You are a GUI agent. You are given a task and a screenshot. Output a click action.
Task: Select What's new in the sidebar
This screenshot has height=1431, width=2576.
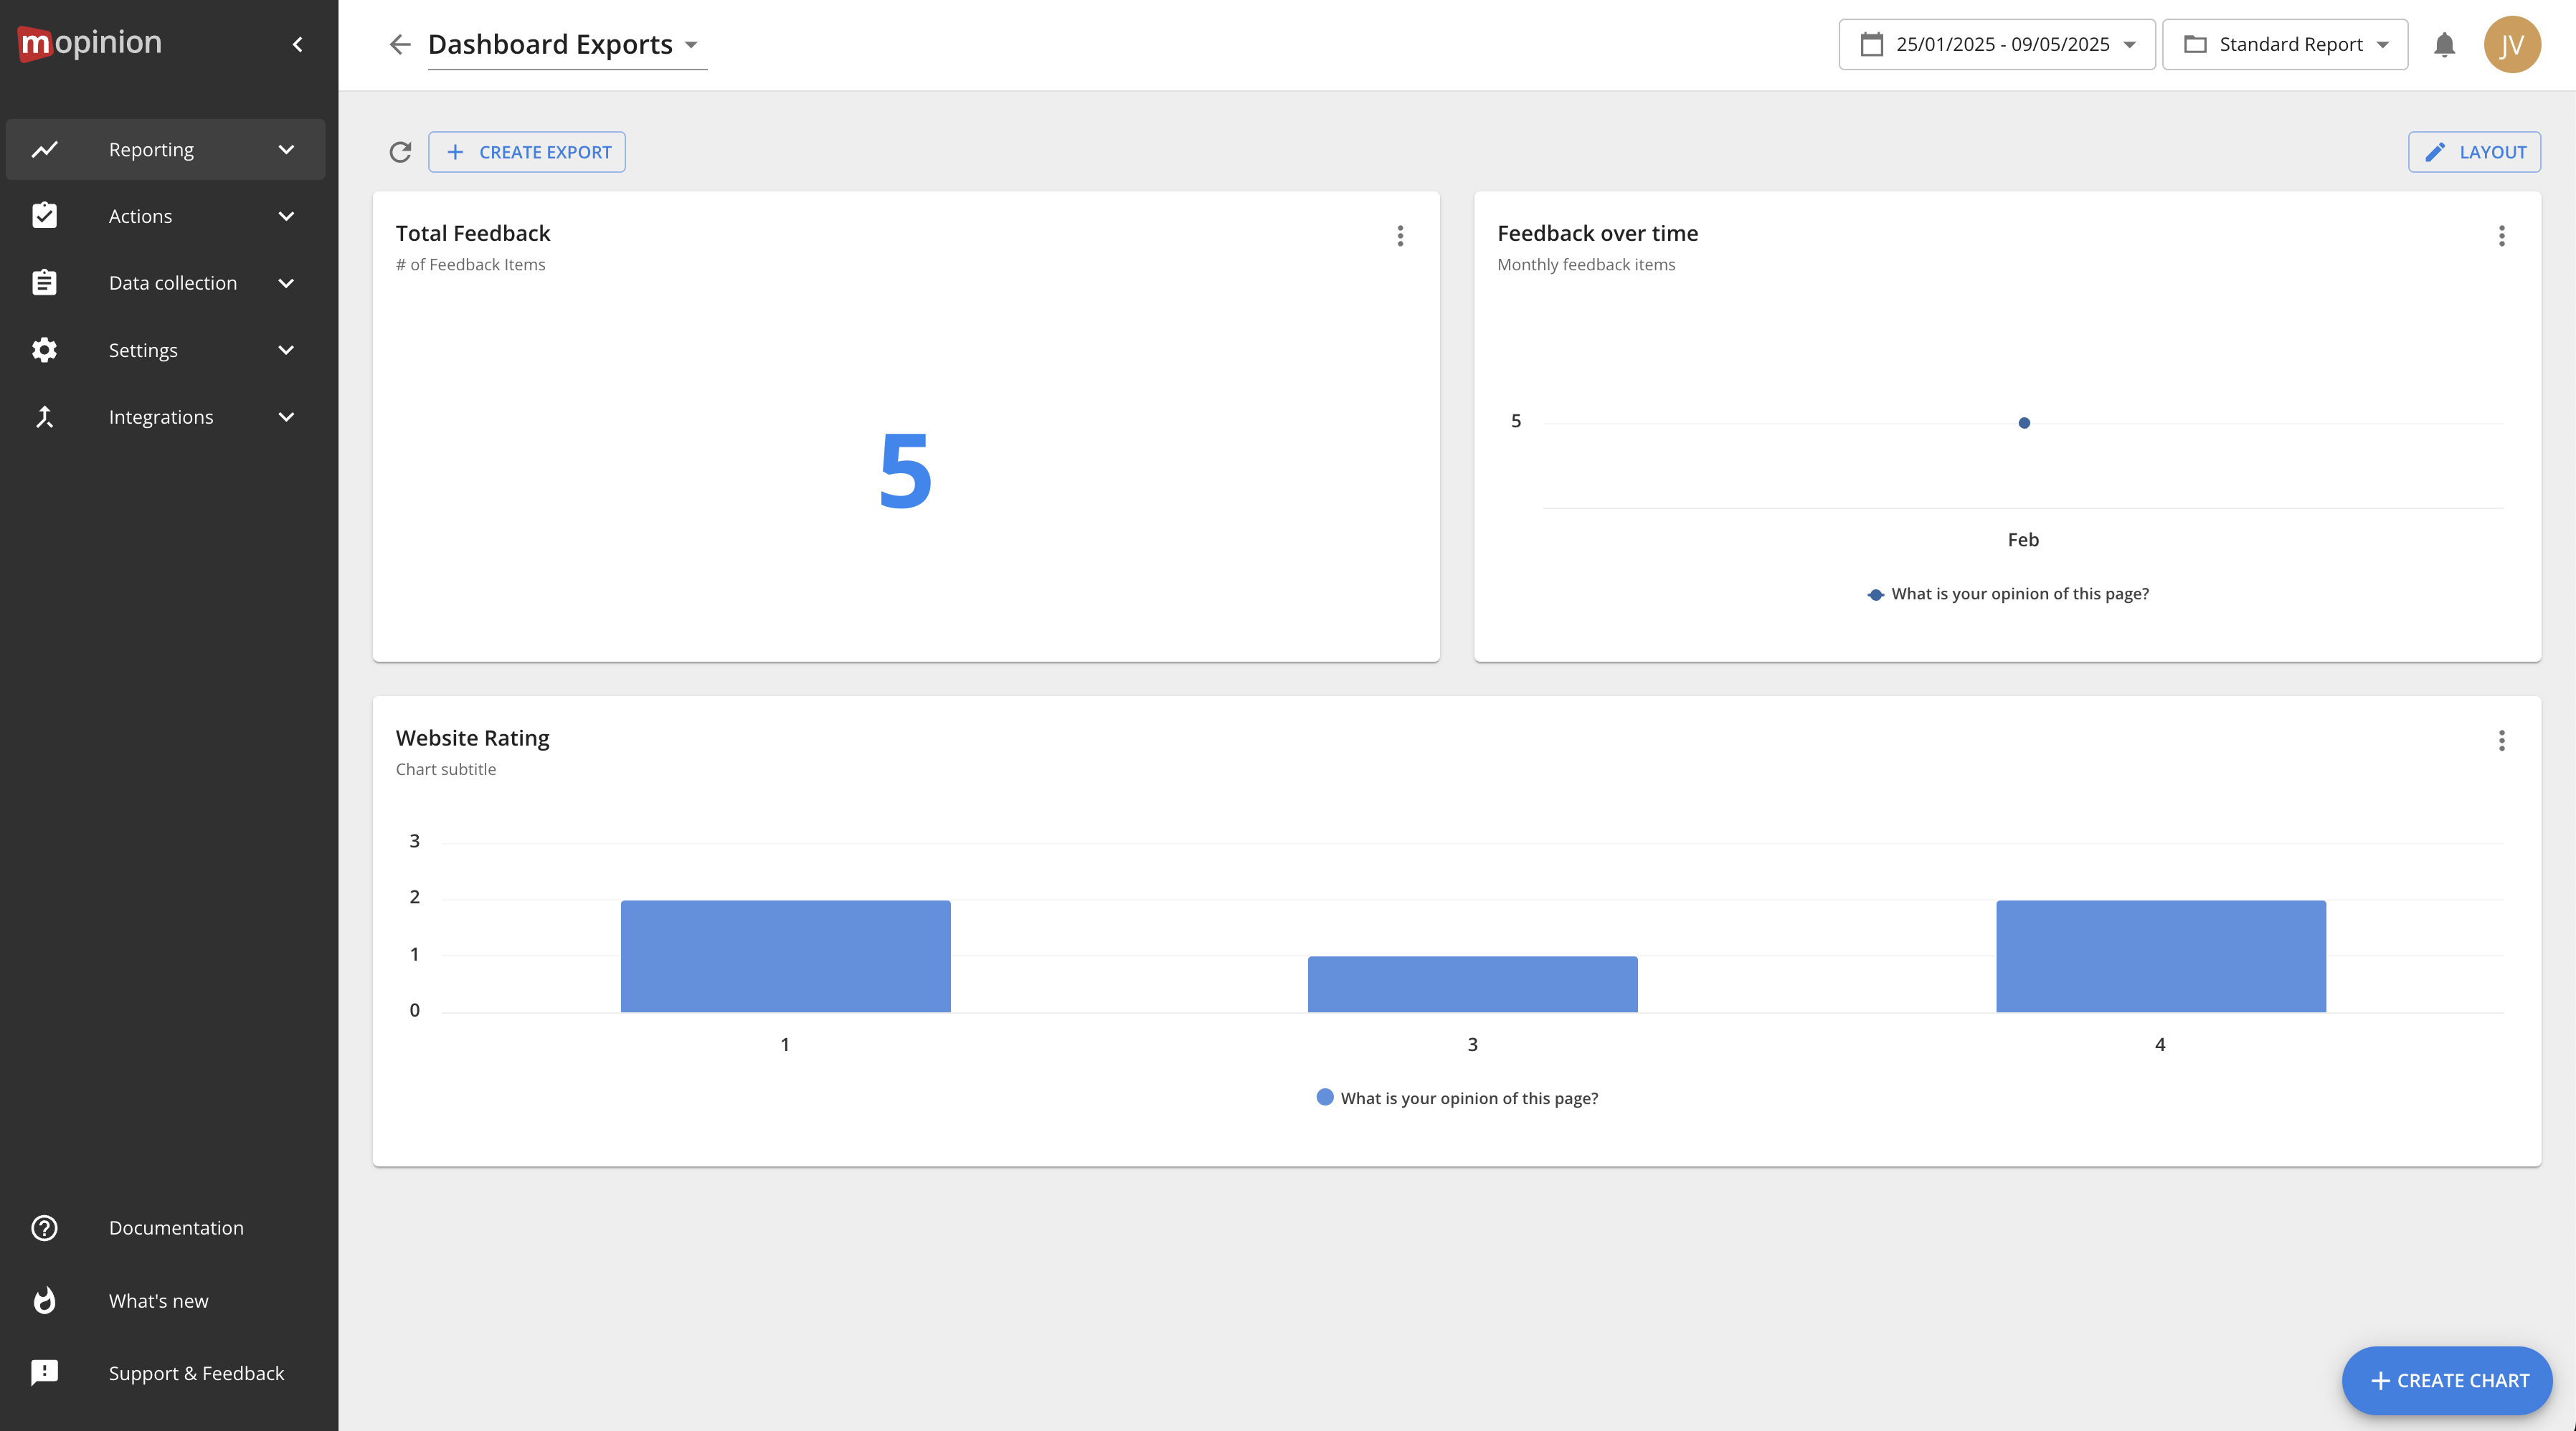pos(158,1300)
